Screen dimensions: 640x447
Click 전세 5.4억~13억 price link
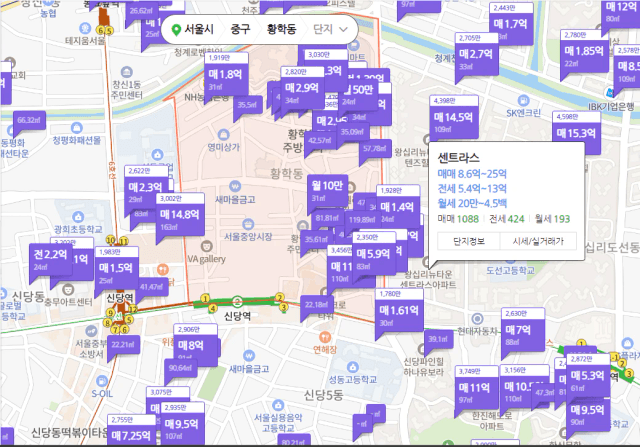click(472, 189)
